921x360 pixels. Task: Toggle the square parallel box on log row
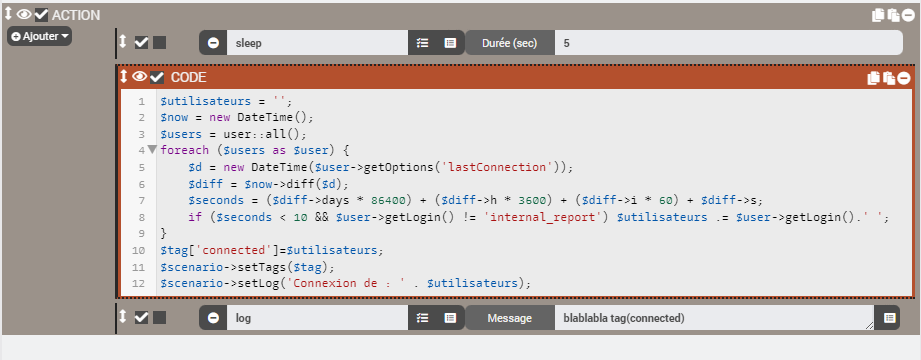click(x=160, y=318)
